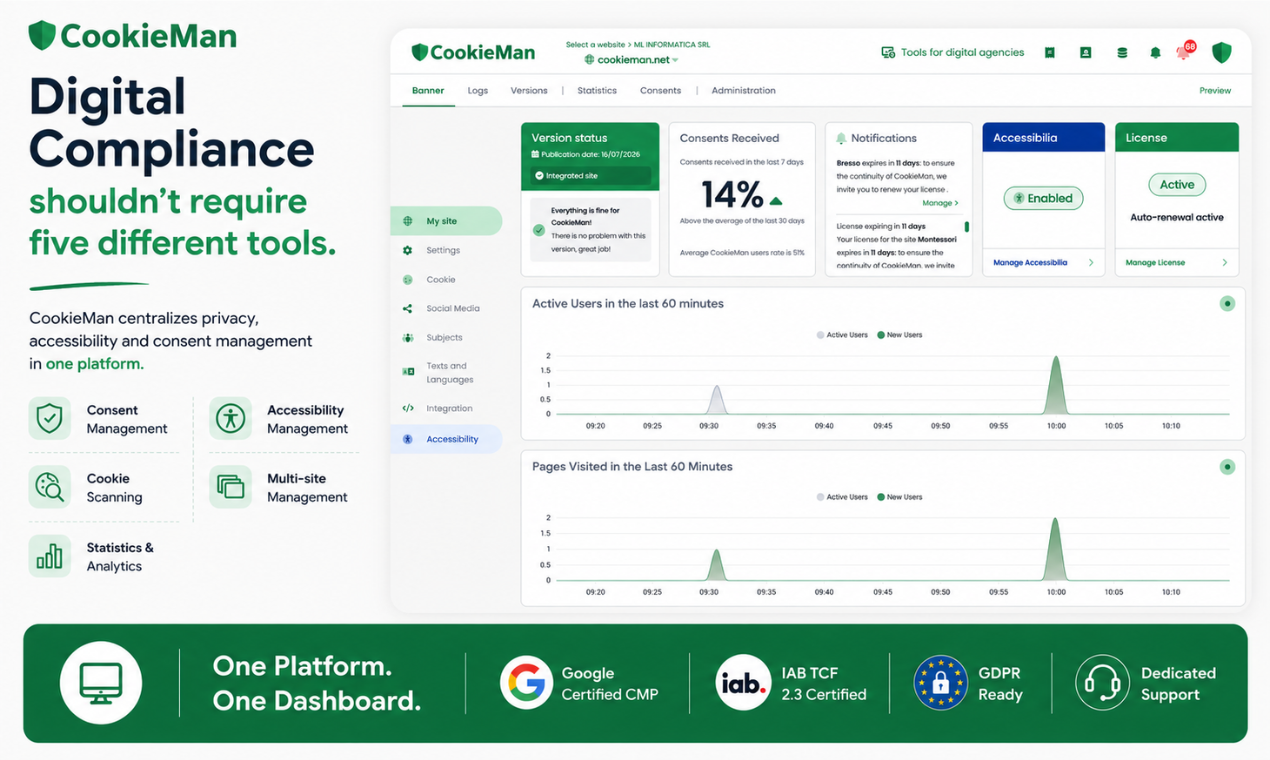This screenshot has width=1270, height=760.
Task: Toggle New Users legend in Pages Visited chart
Action: click(x=900, y=497)
